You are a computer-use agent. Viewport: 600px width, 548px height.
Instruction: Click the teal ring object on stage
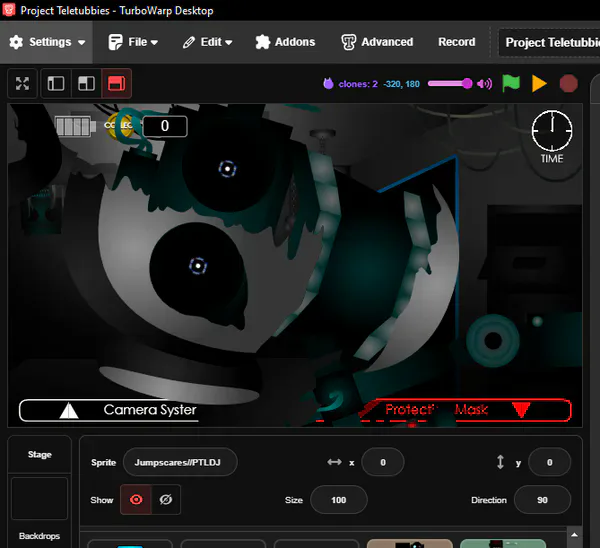pyautogui.click(x=493, y=341)
